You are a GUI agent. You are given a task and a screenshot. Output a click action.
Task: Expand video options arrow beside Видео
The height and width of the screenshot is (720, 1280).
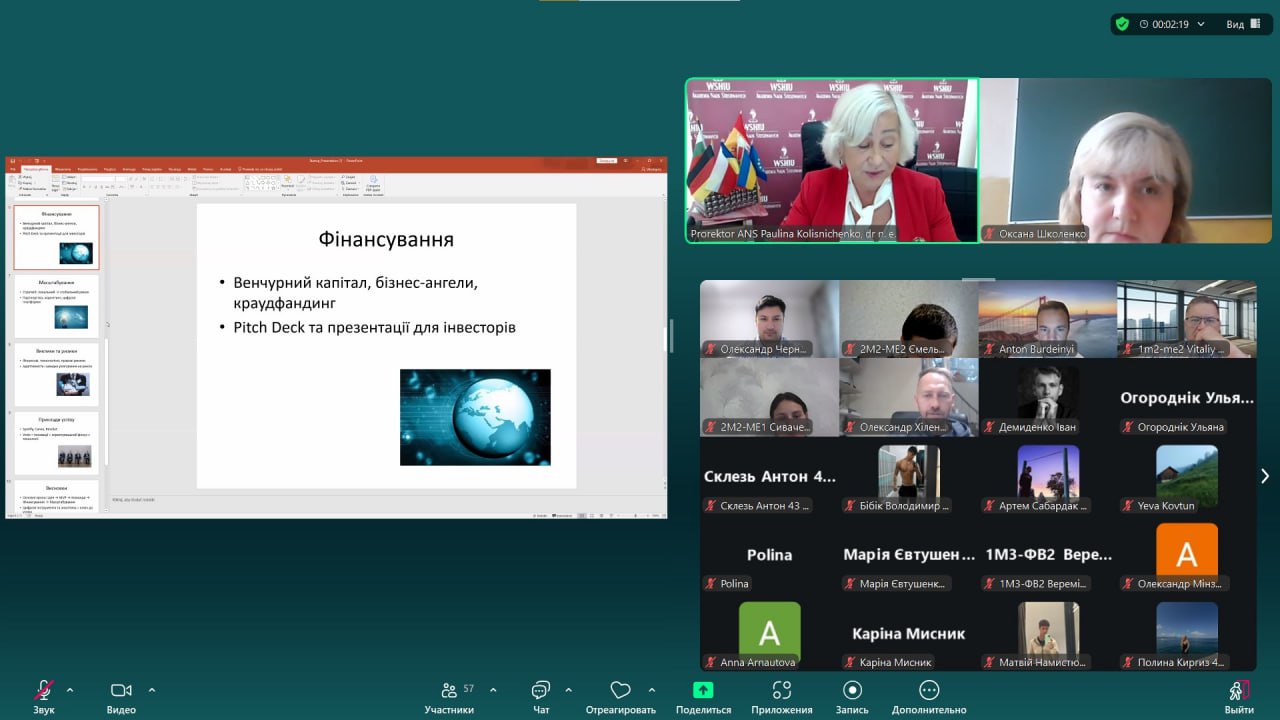tap(152, 690)
